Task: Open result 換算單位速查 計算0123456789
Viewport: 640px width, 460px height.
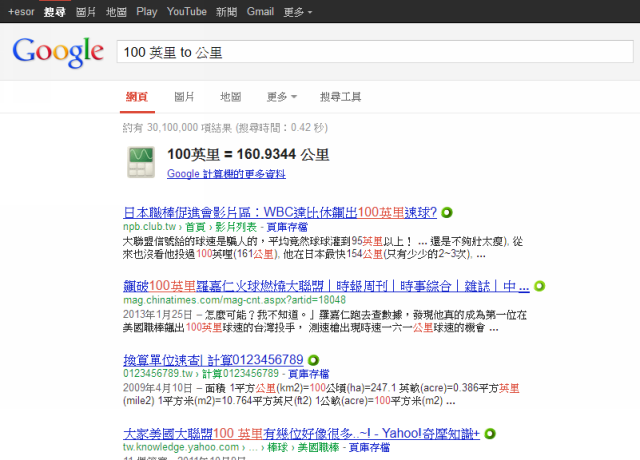Action: (213, 360)
